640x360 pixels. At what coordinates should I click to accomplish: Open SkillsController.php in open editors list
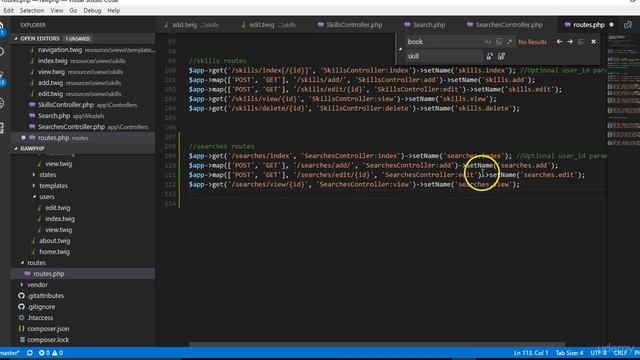pyautogui.click(x=83, y=105)
